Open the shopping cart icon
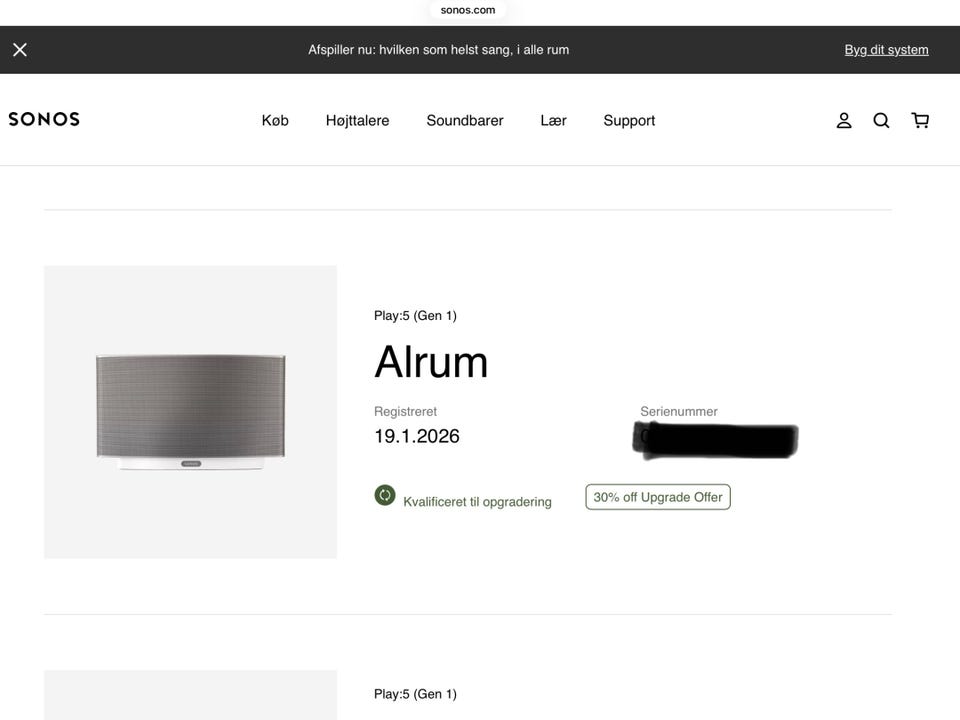 [x=920, y=120]
